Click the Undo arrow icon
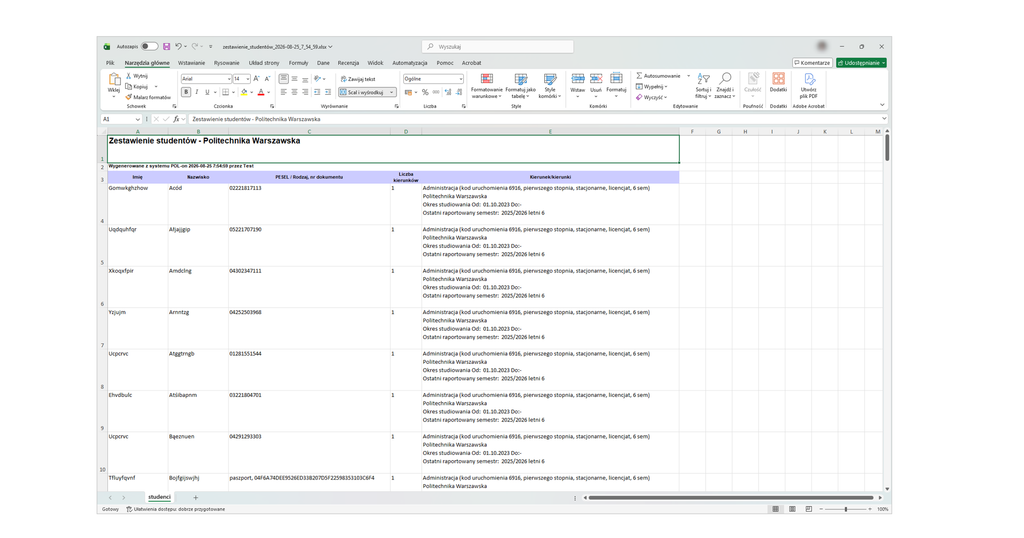Viewport: 1024px width, 538px height. pyautogui.click(x=178, y=46)
